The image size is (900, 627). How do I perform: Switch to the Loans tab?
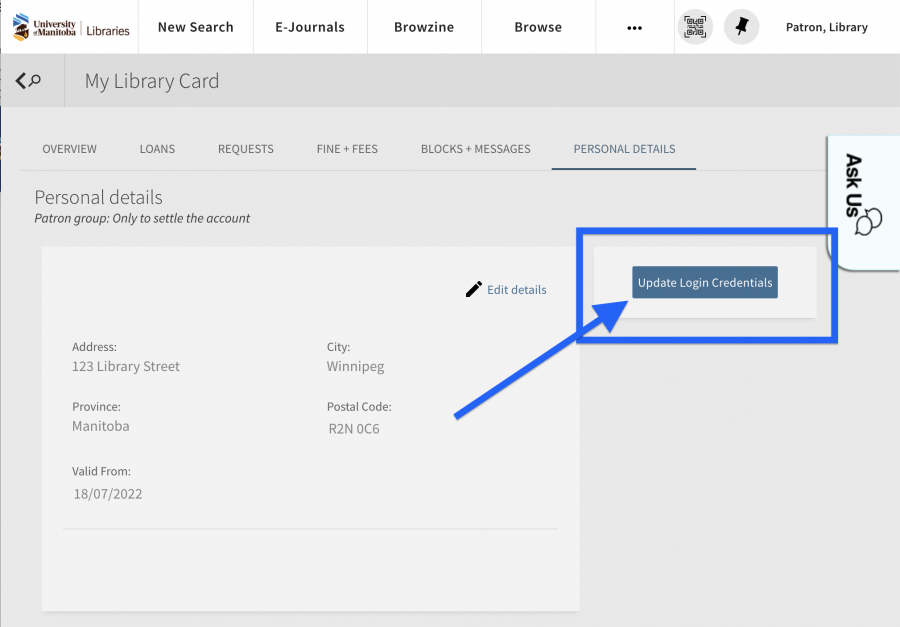(x=157, y=149)
